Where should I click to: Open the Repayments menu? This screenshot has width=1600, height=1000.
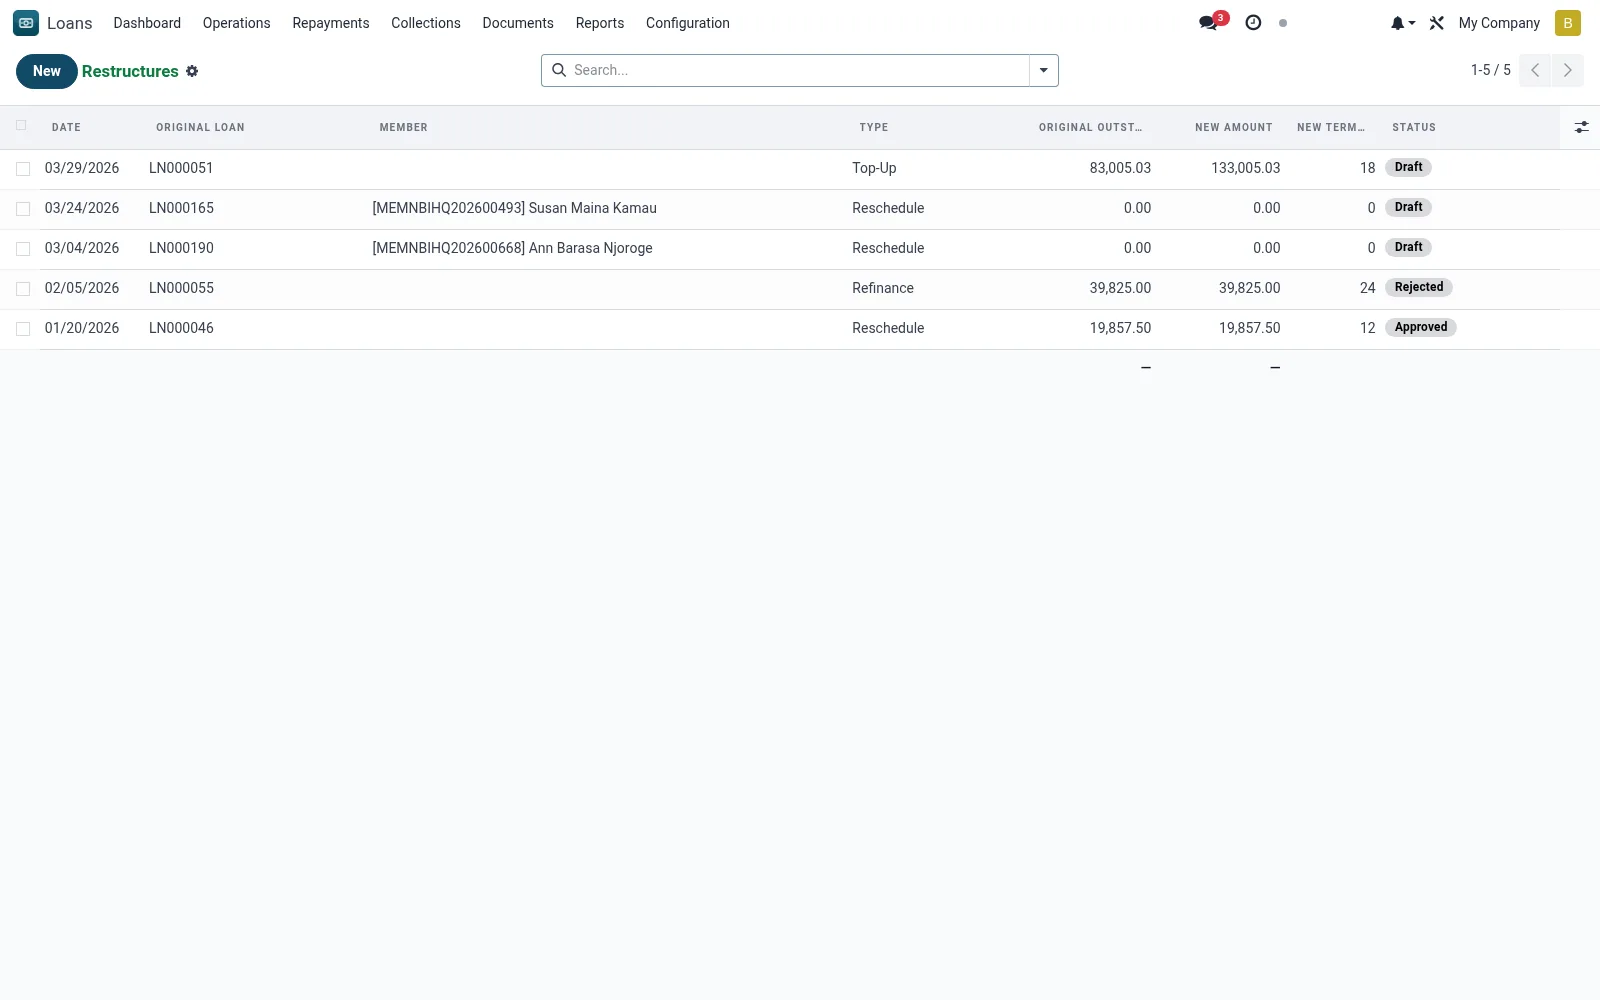tap(330, 23)
